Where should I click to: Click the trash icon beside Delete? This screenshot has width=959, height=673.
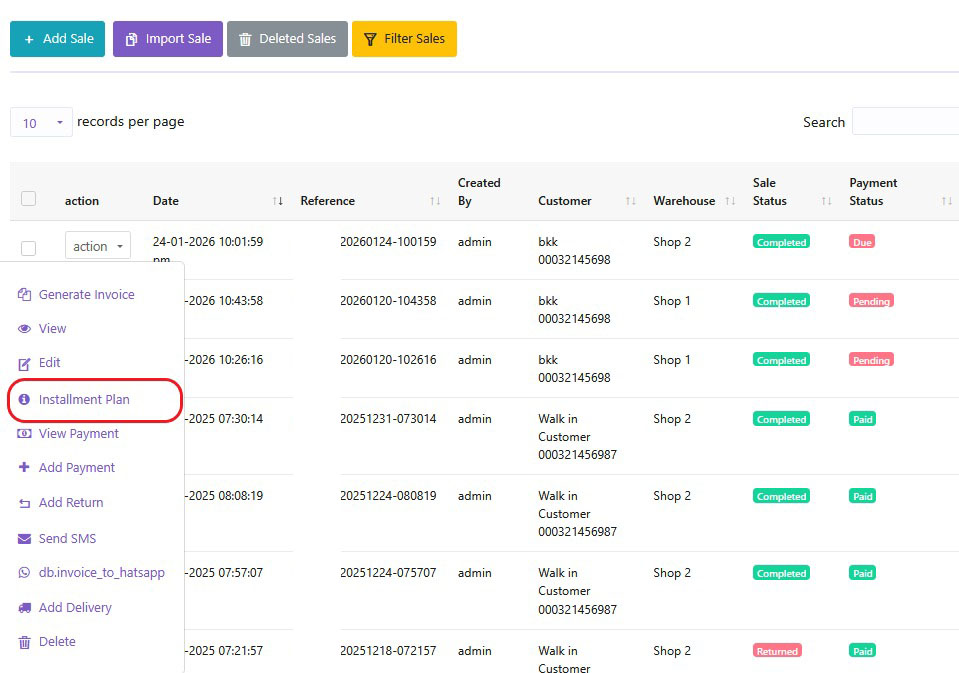25,643
